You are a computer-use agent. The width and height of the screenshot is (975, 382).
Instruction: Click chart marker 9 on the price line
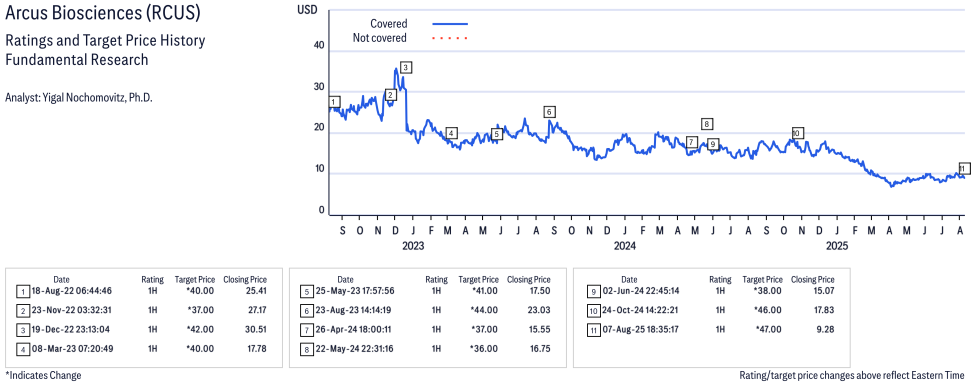coord(713,144)
